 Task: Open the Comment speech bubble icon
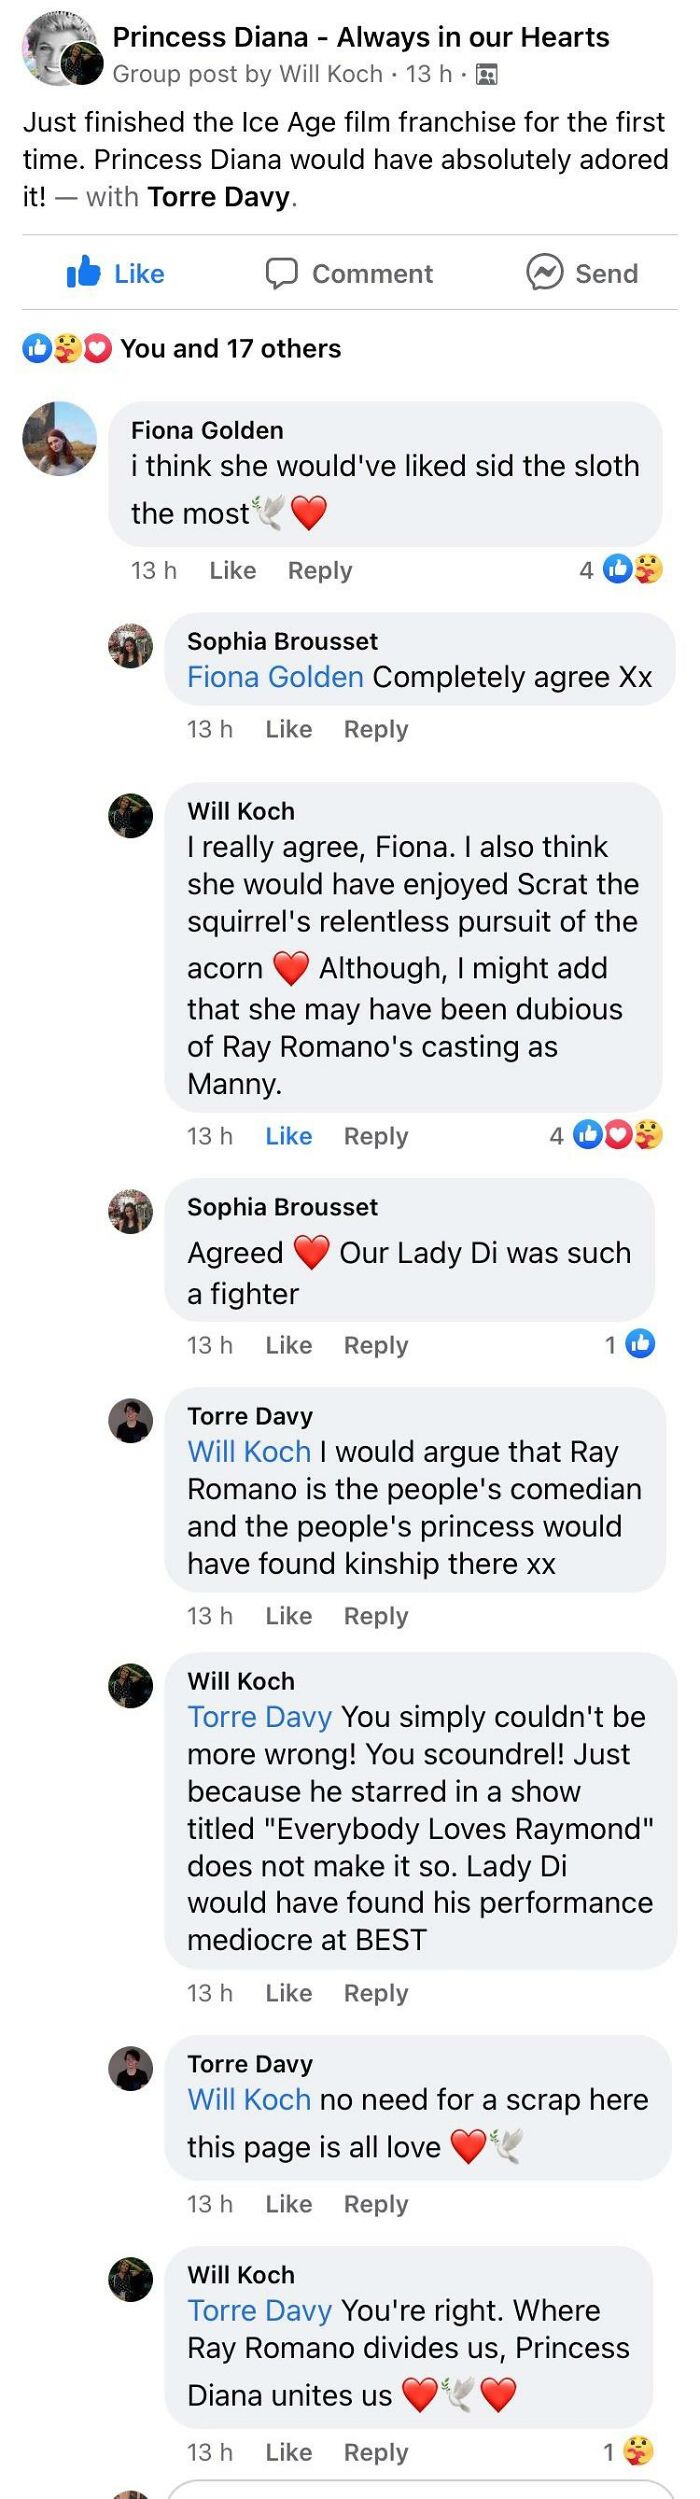click(x=283, y=273)
